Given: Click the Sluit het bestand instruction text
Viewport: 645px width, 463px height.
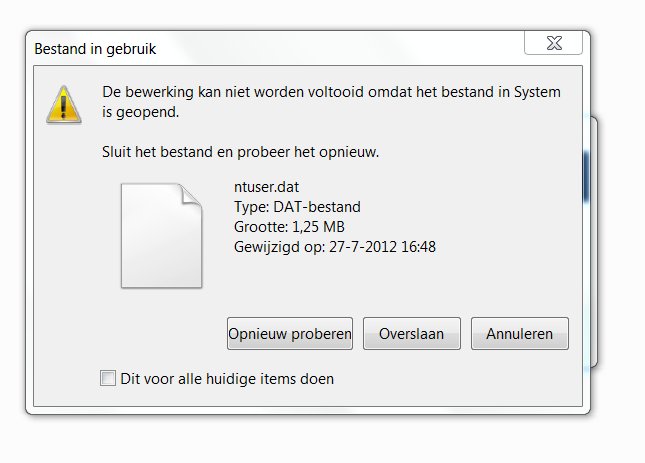Looking at the screenshot, I should coord(240,152).
